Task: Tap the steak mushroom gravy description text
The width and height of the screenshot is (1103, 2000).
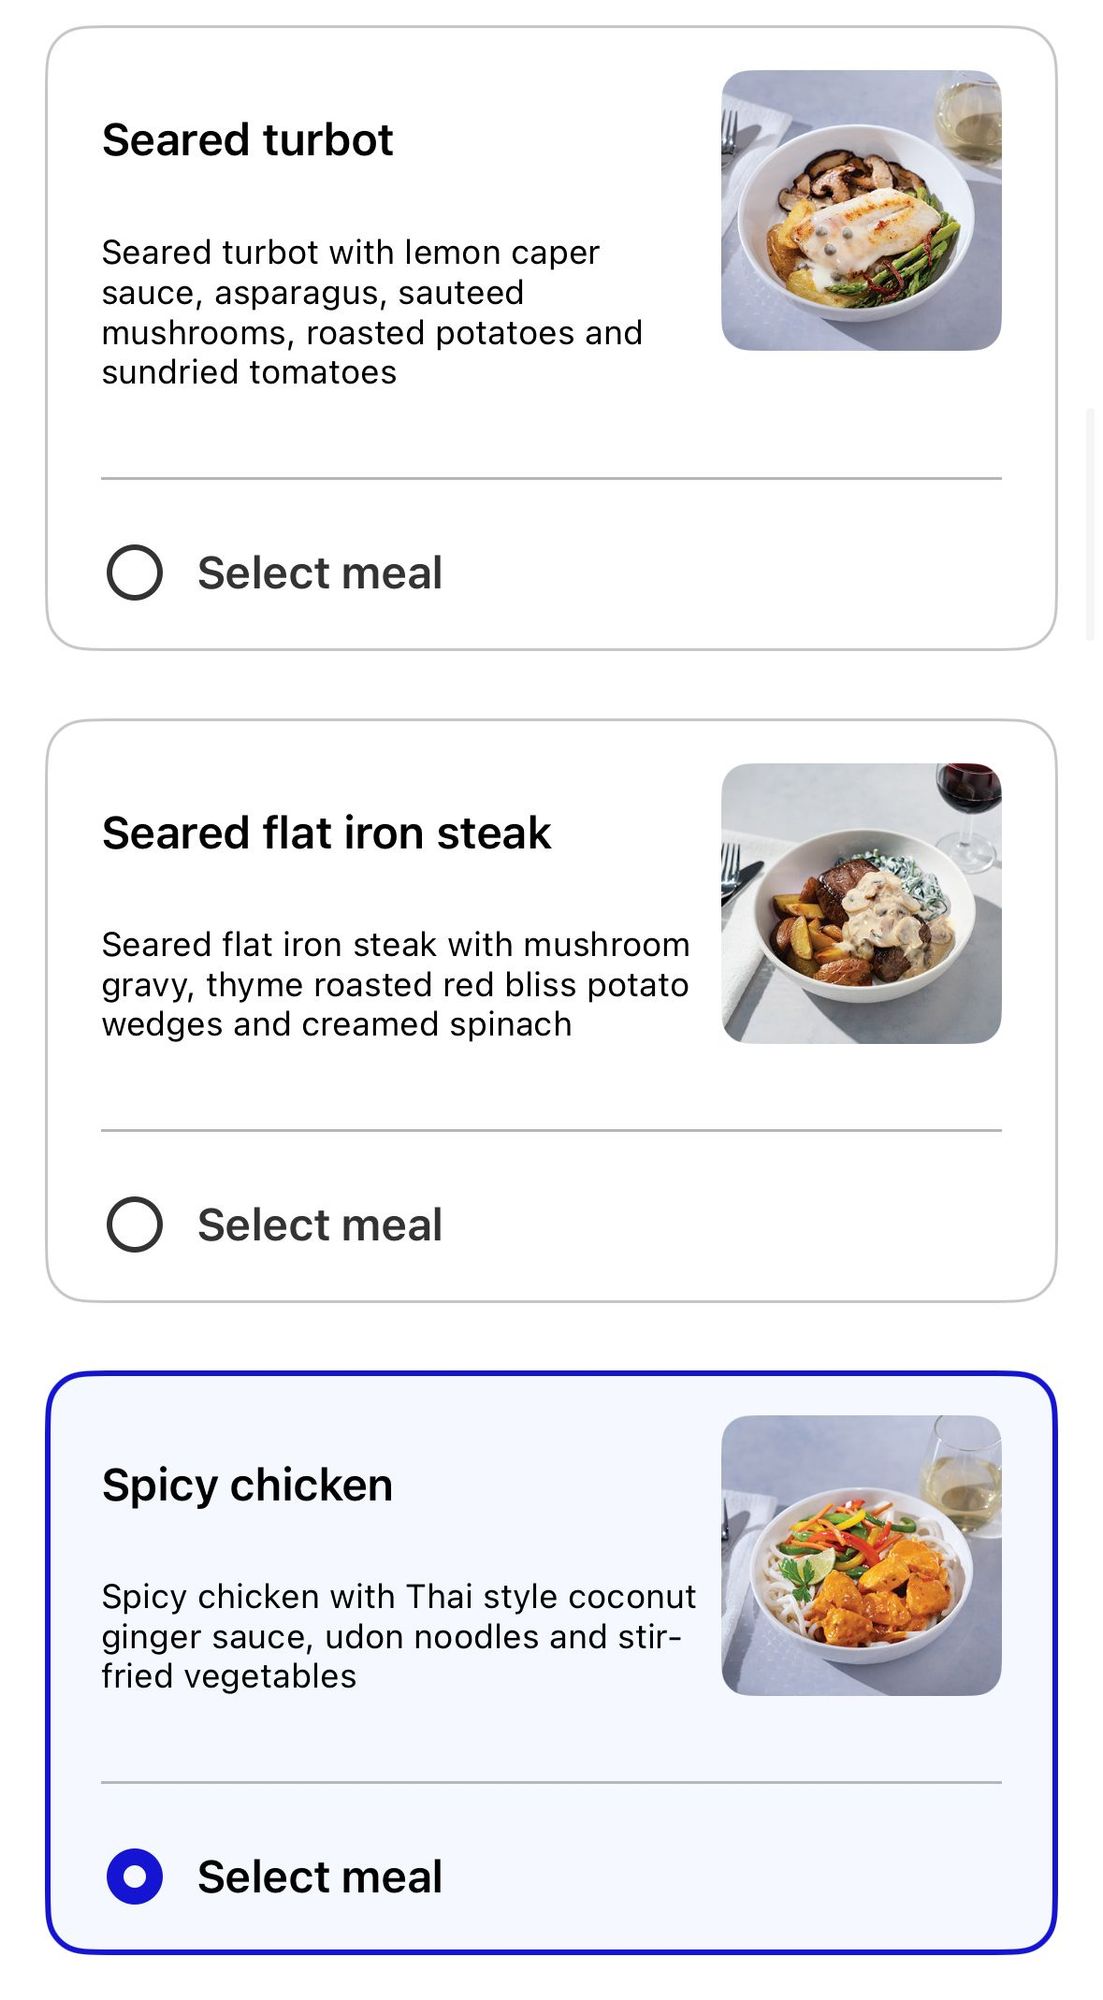Action: [395, 984]
